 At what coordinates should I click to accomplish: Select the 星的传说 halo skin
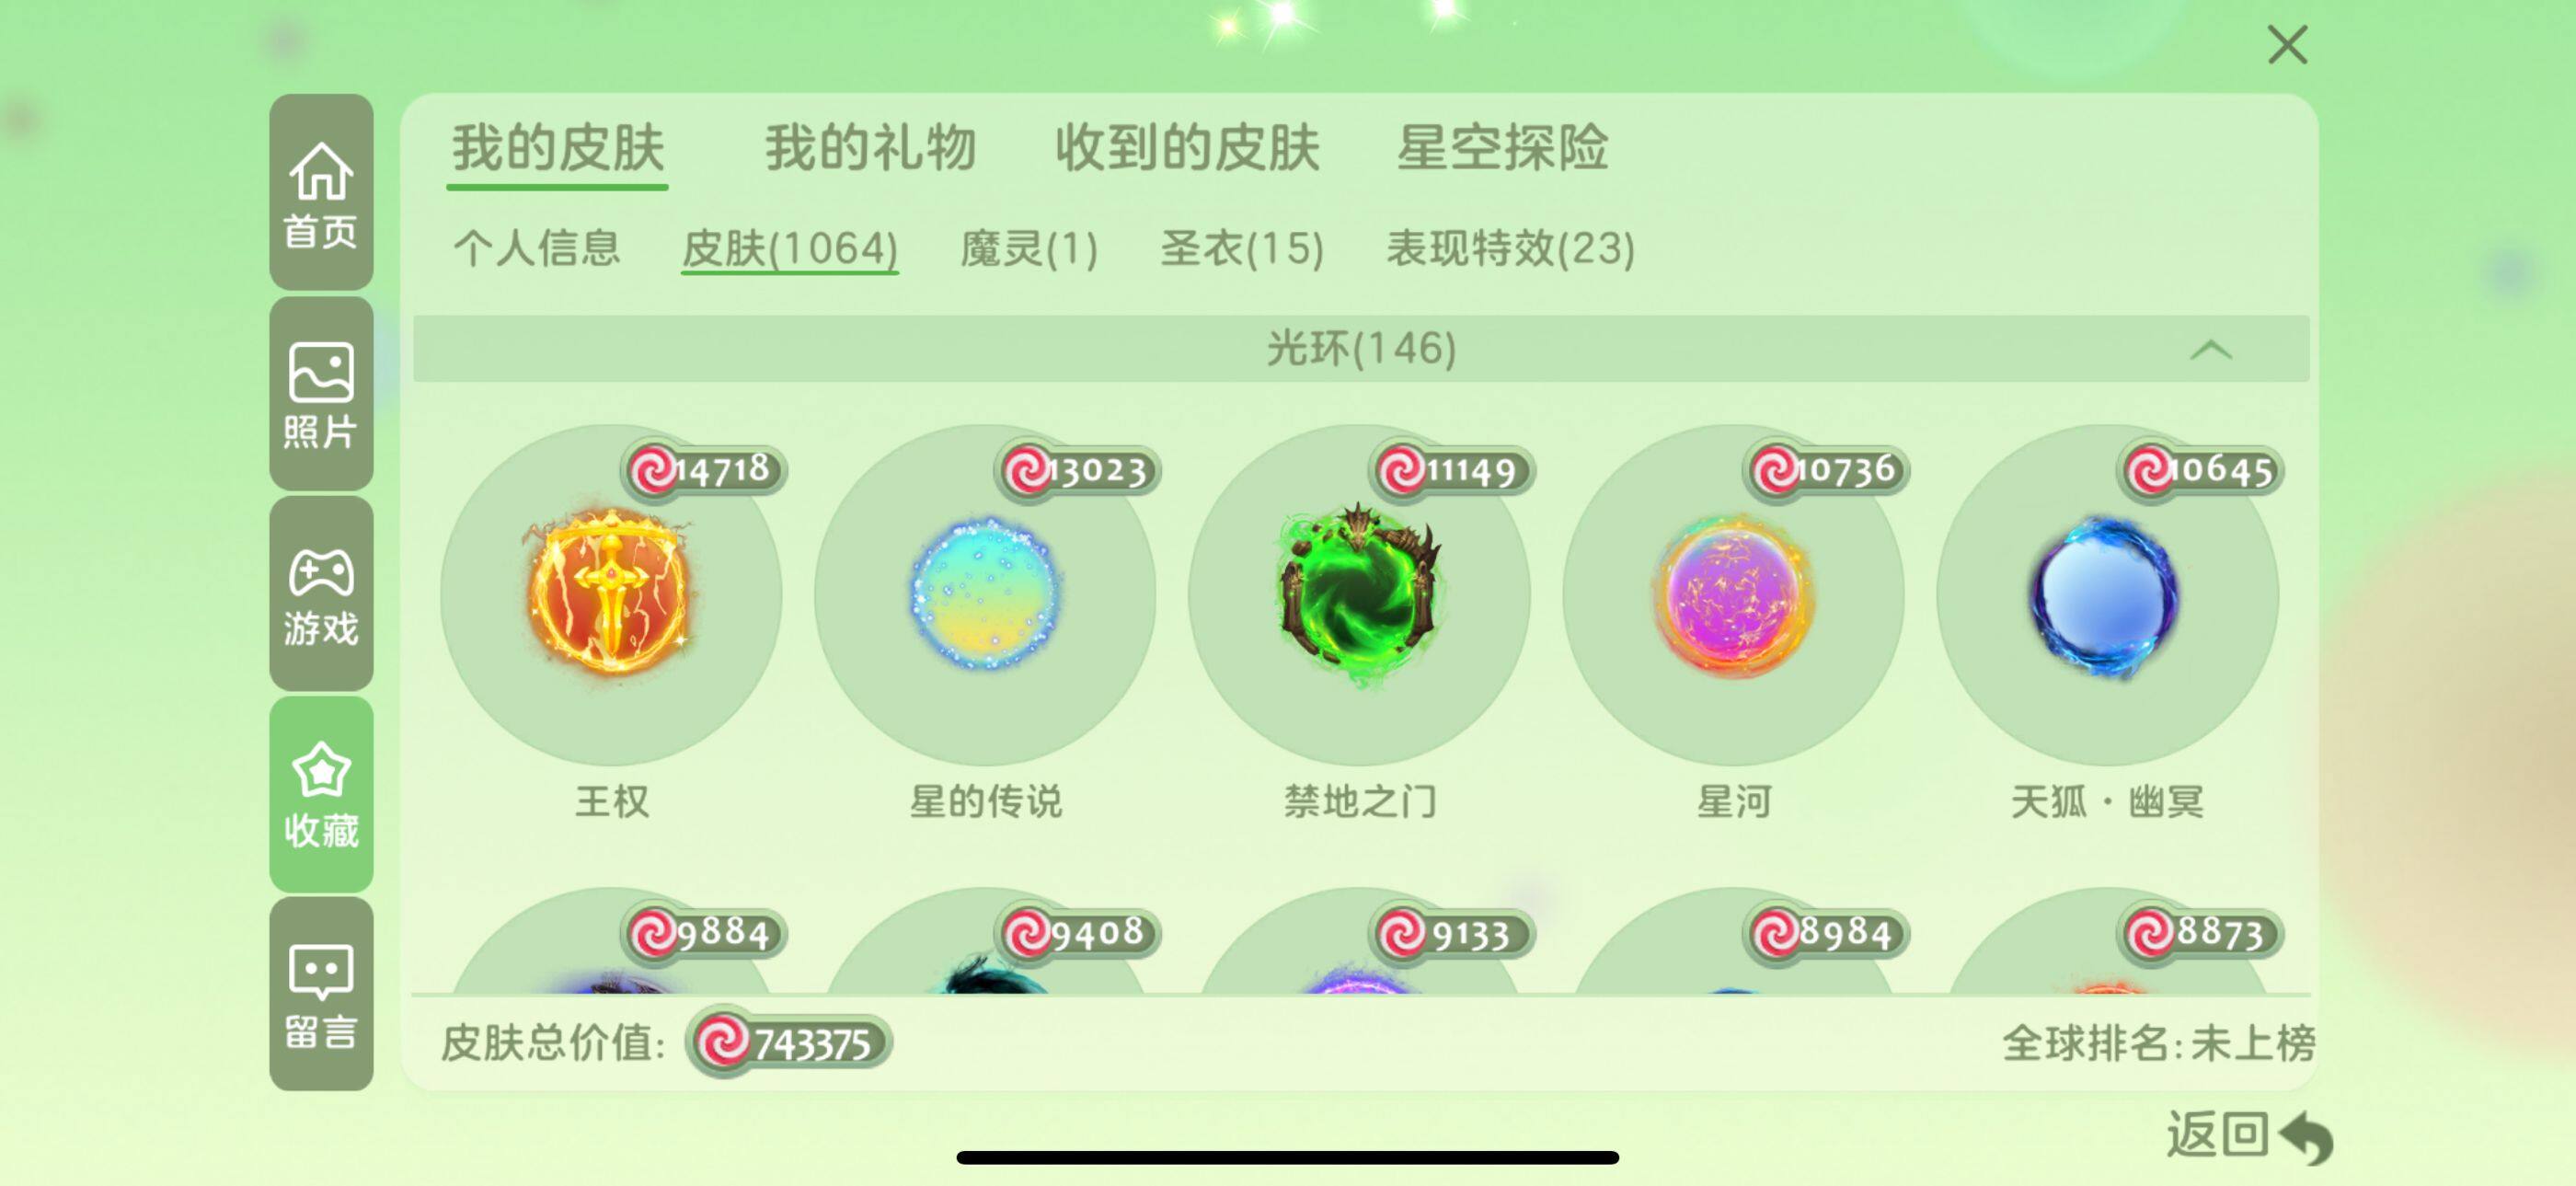(985, 595)
